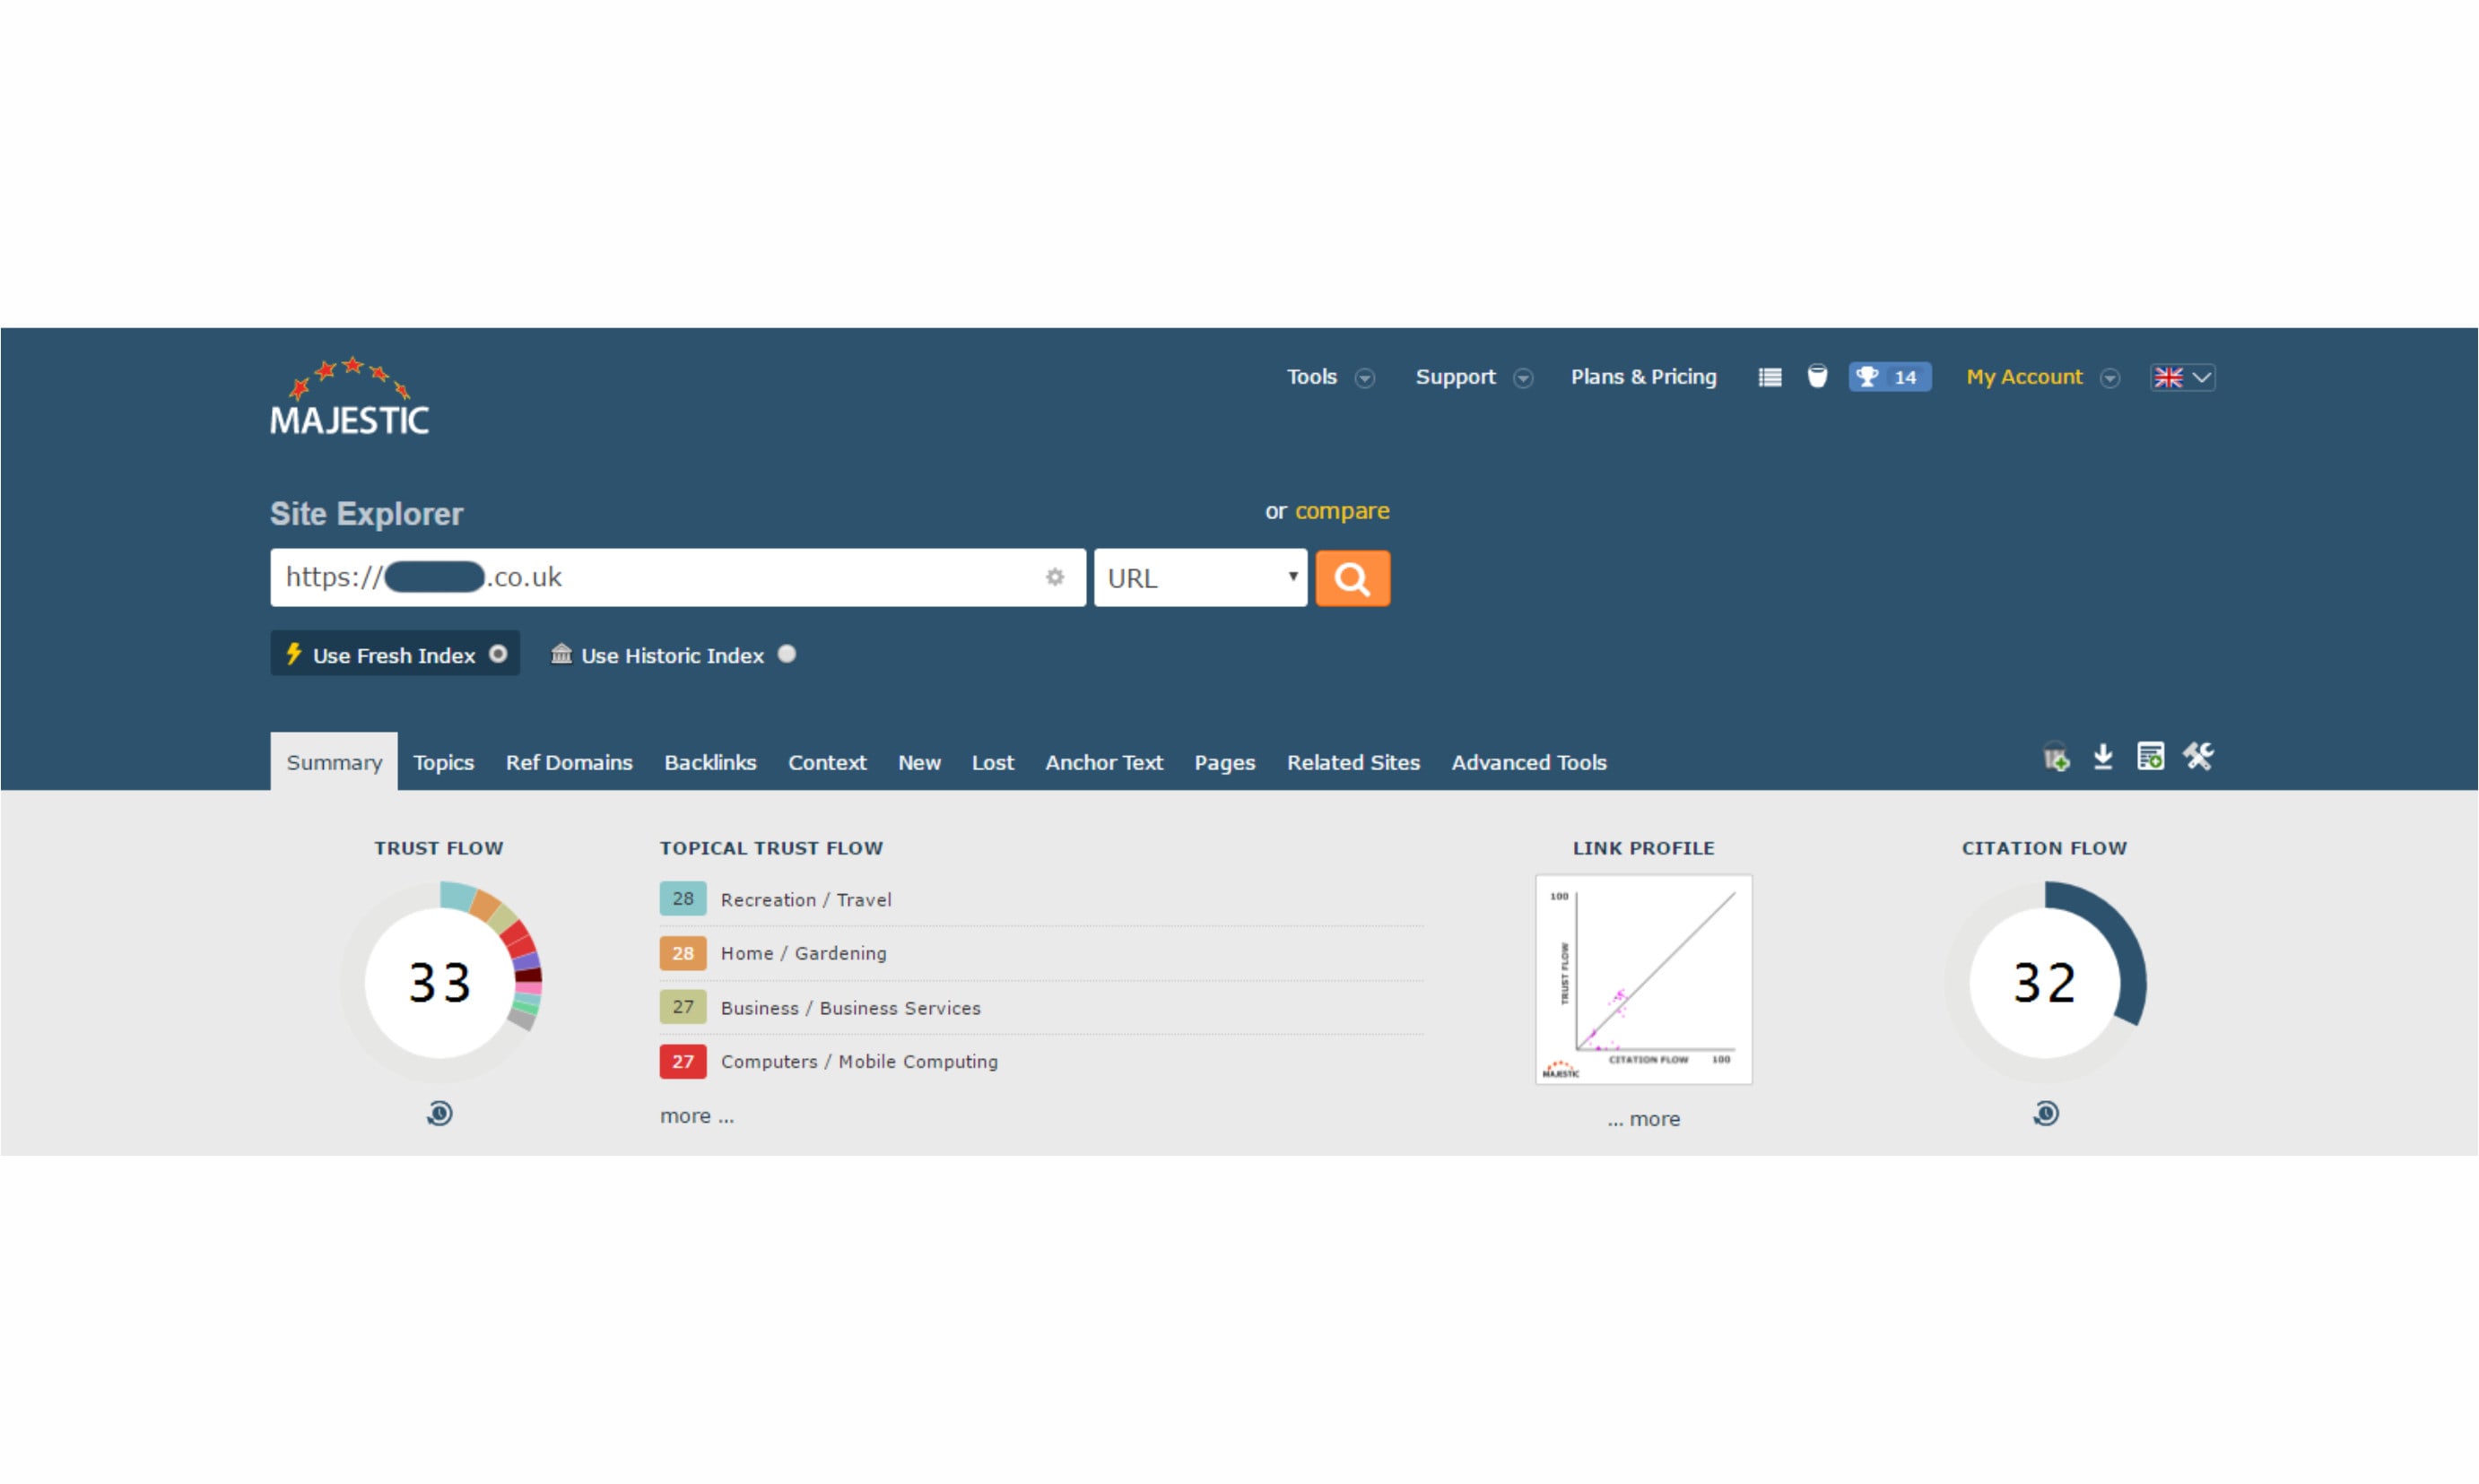Click the create report icon
Image resolution: width=2479 pixels, height=1484 pixels.
pos(2150,757)
